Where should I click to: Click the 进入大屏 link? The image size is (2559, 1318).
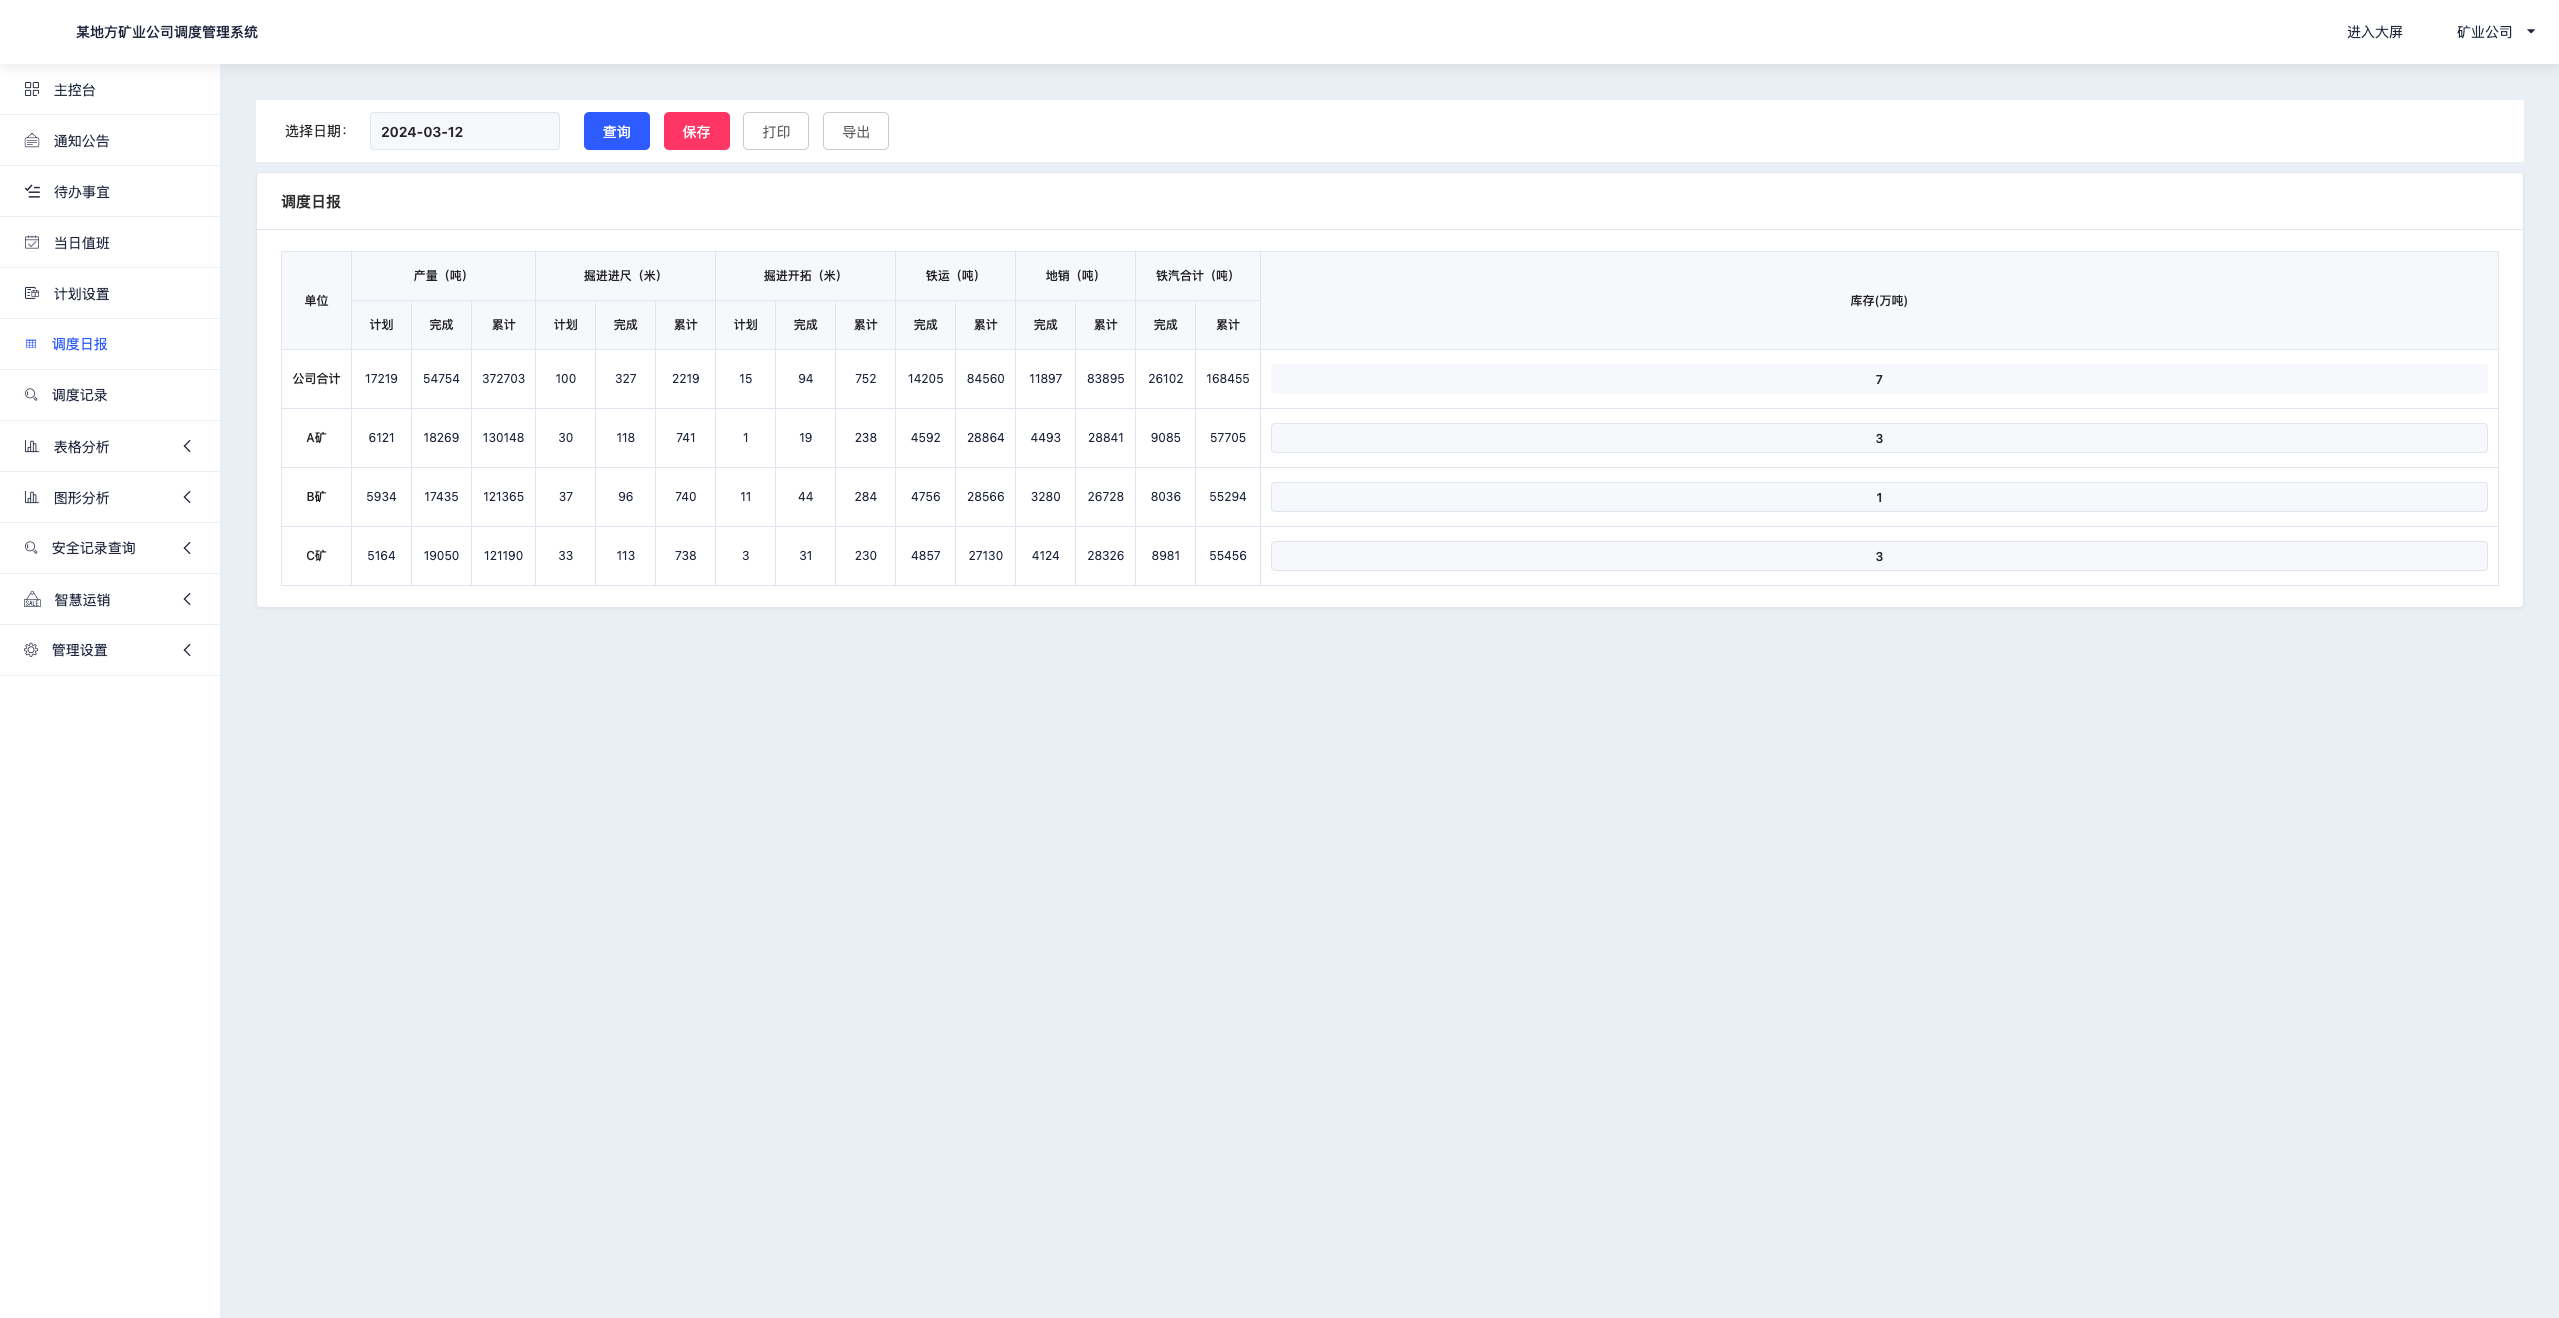click(x=2375, y=32)
